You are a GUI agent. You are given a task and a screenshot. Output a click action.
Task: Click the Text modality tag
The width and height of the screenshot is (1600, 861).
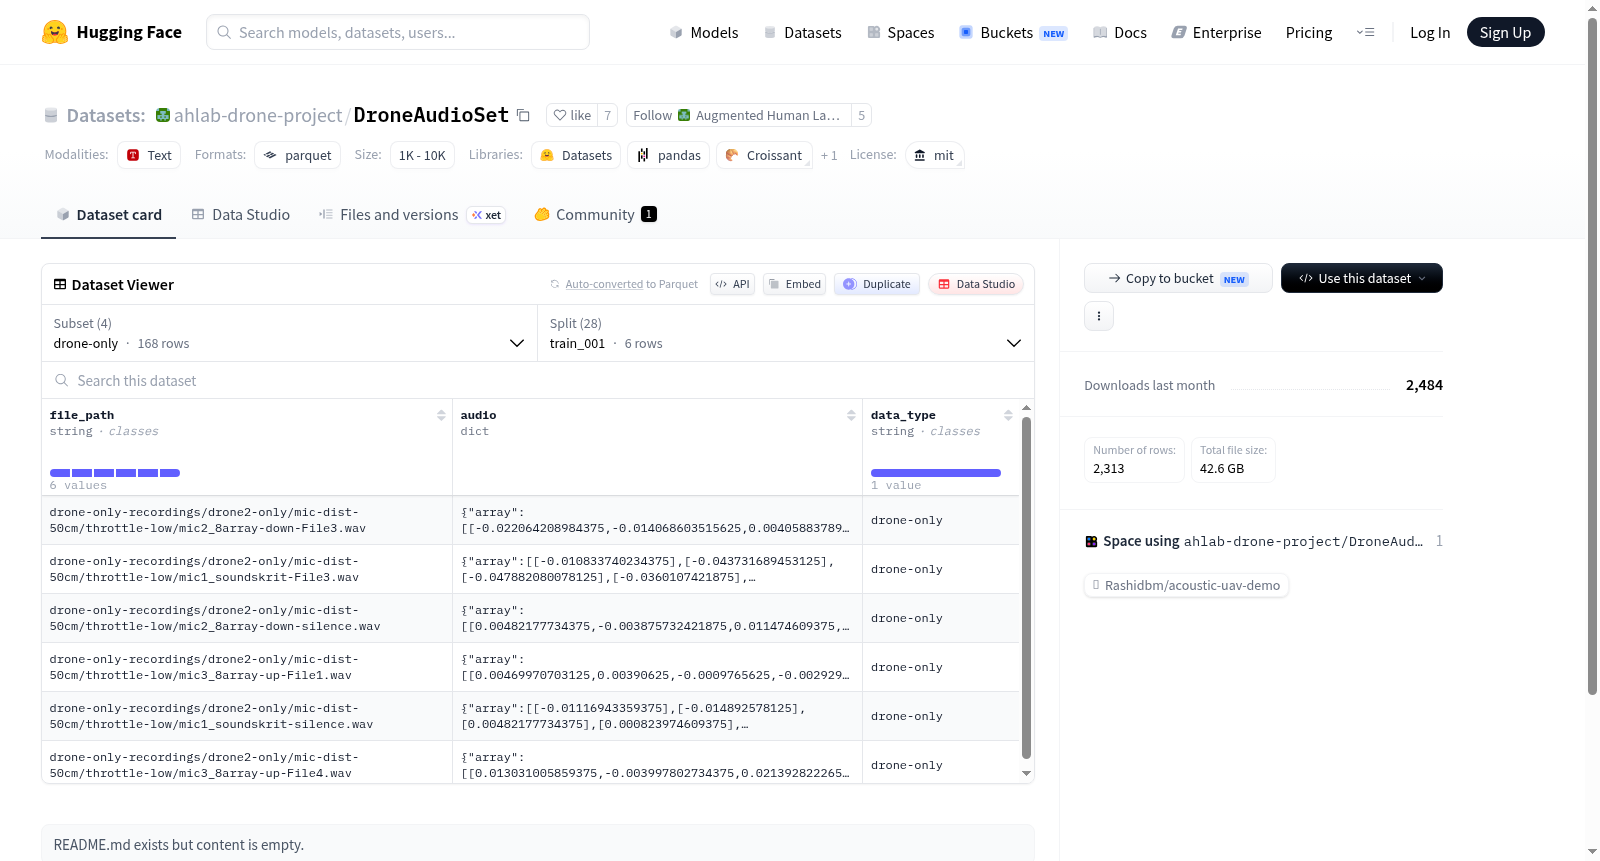tap(149, 155)
